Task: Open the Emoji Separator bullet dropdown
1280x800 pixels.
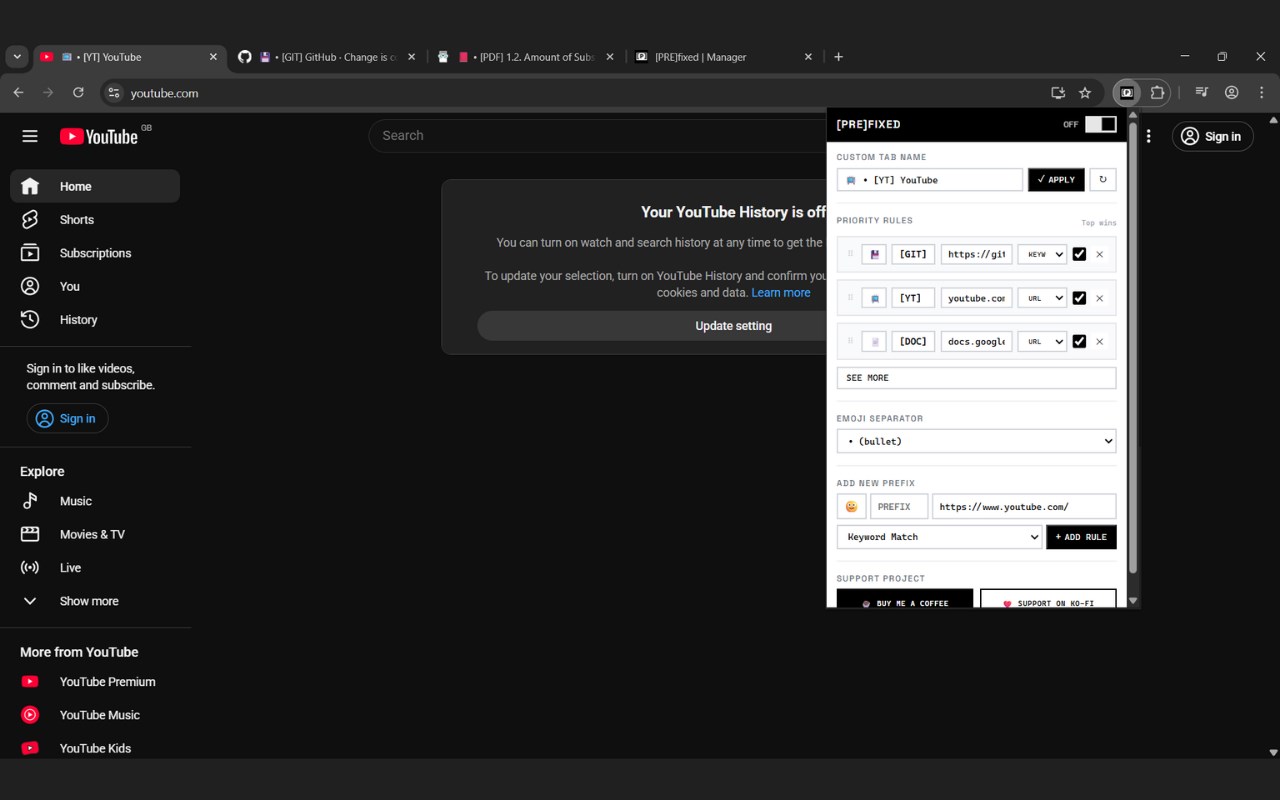Action: pos(976,441)
